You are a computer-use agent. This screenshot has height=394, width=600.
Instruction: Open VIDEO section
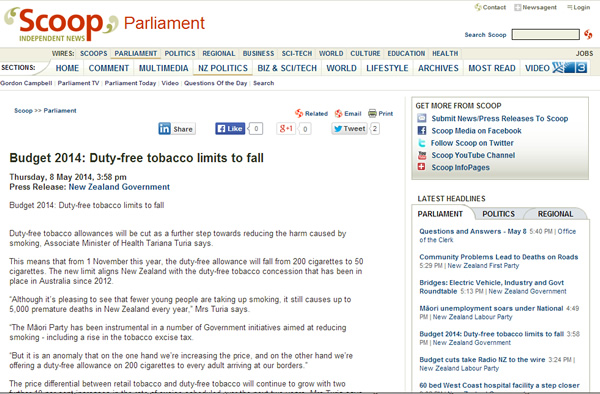coord(537,68)
